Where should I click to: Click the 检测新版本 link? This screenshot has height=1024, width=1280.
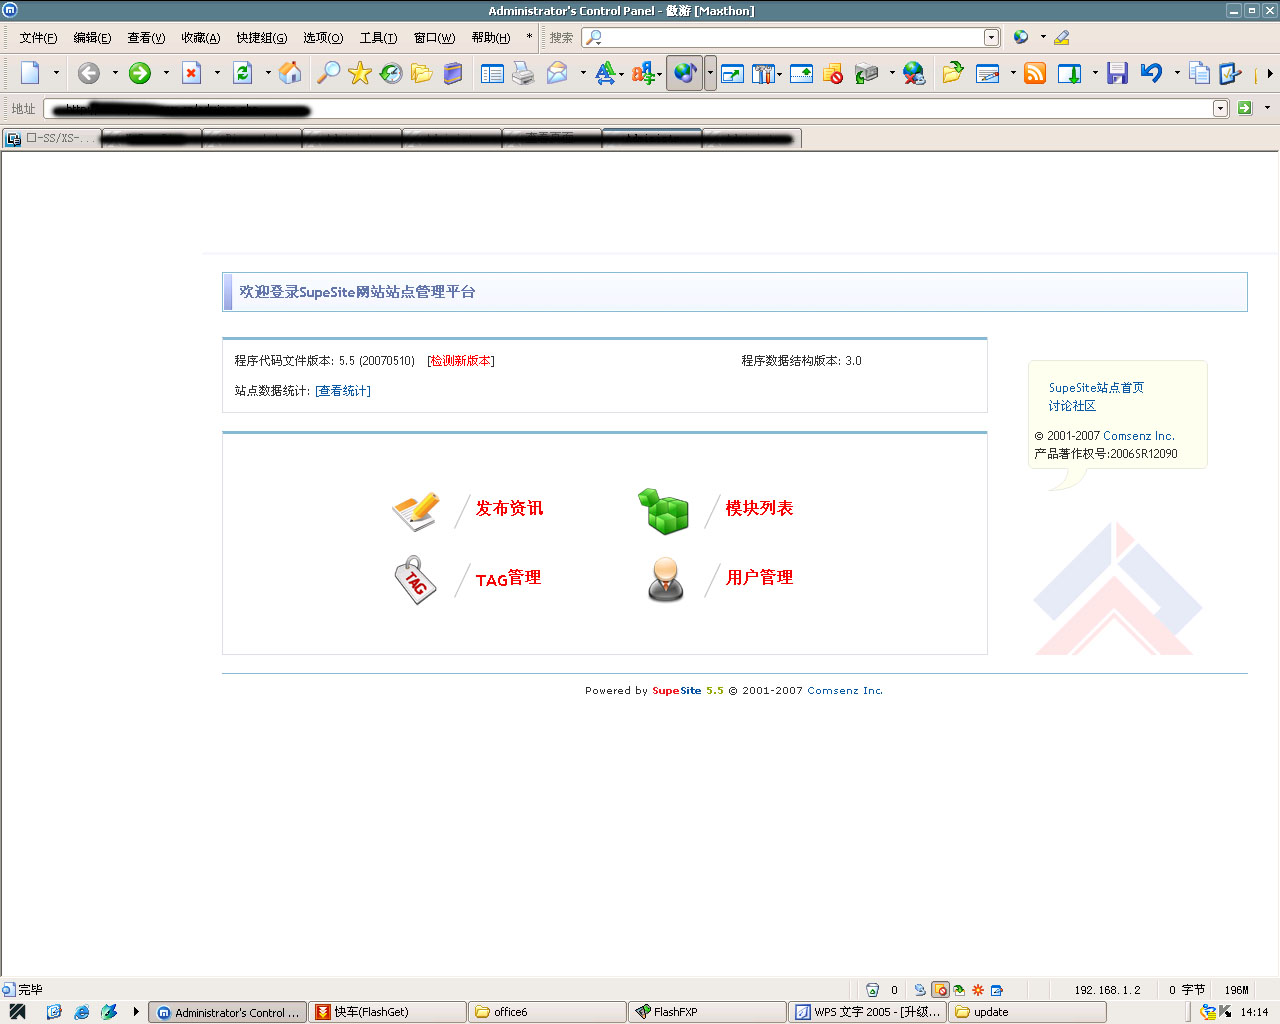click(x=461, y=361)
